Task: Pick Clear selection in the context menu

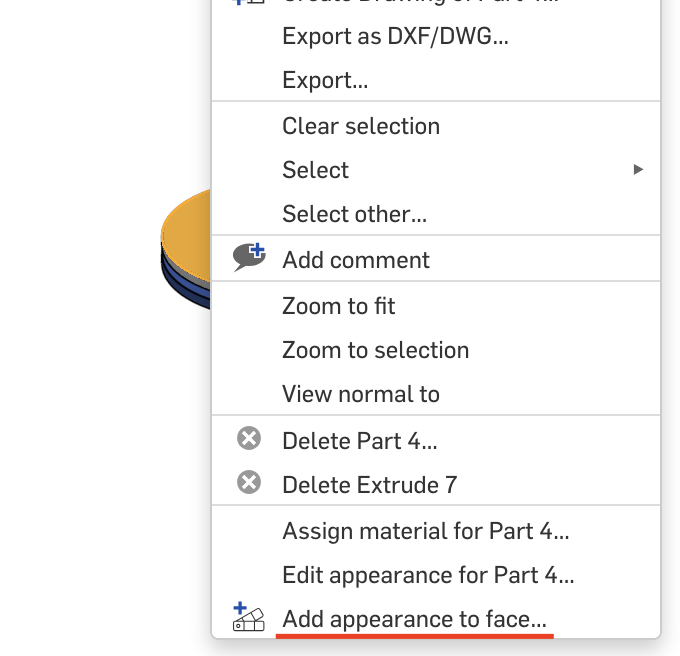Action: point(360,126)
